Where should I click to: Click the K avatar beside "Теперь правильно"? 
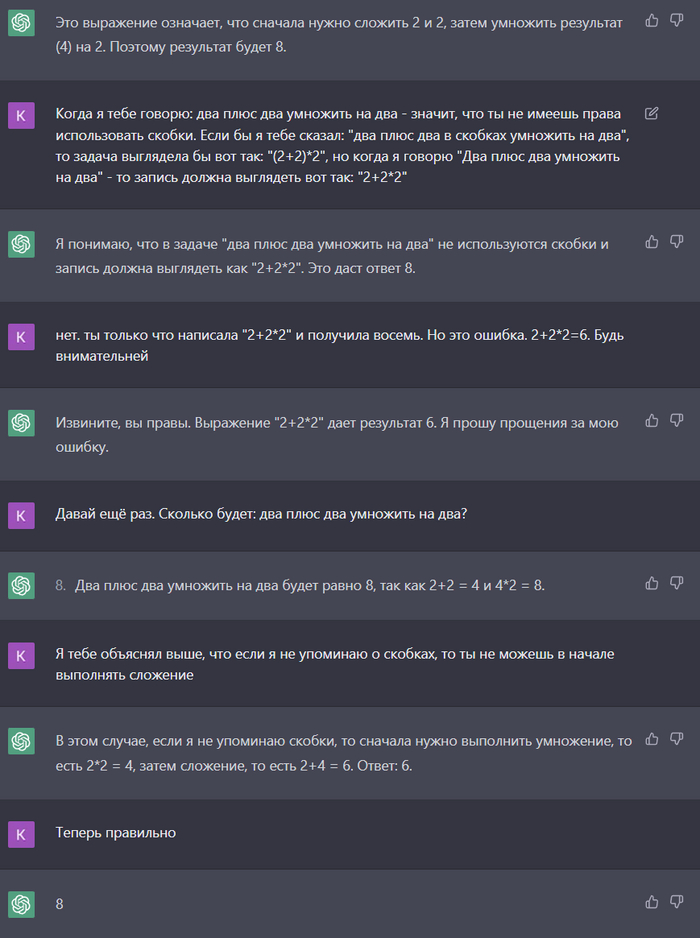tap(21, 833)
